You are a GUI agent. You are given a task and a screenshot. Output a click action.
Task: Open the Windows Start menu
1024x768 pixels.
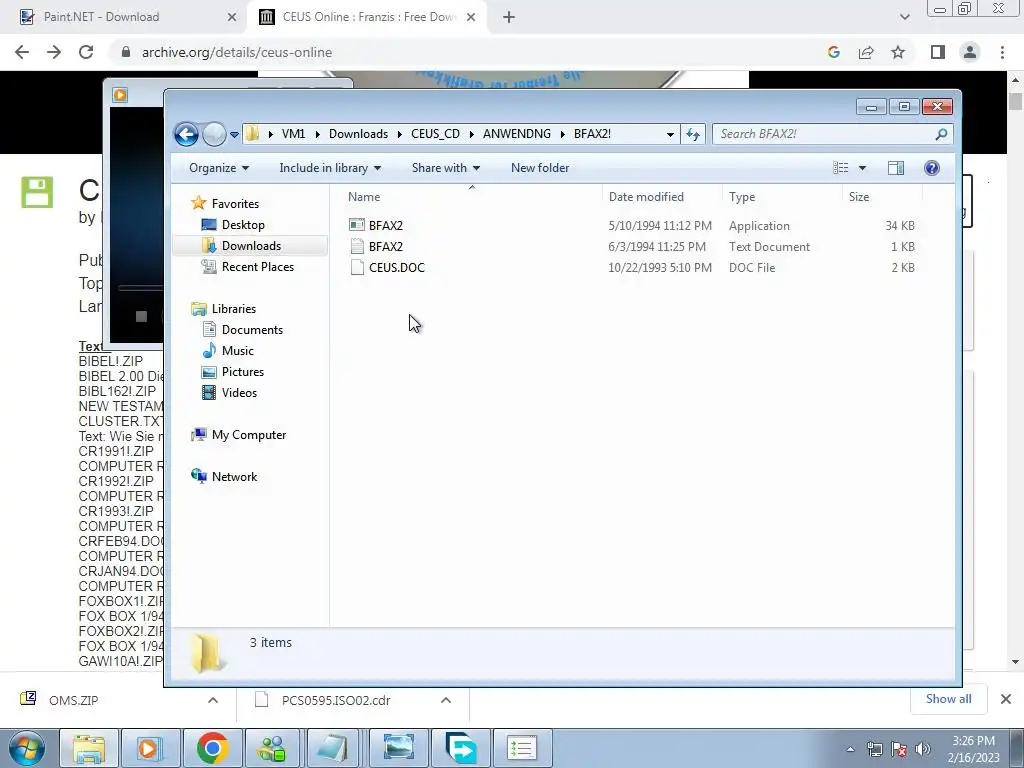point(27,748)
